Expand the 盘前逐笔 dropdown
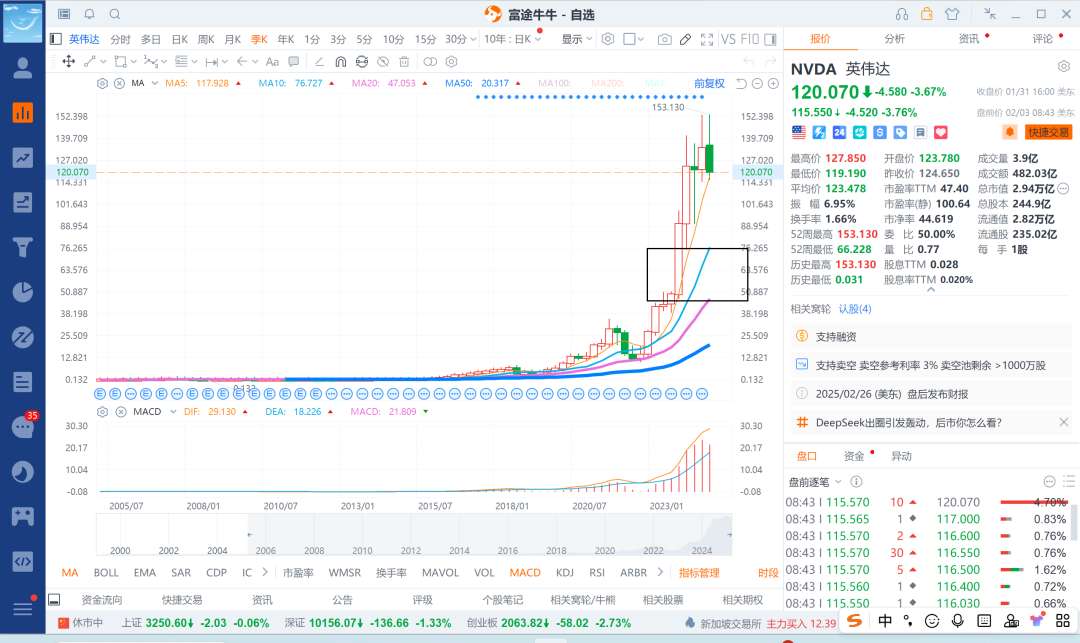This screenshot has height=643, width=1080. tap(838, 482)
